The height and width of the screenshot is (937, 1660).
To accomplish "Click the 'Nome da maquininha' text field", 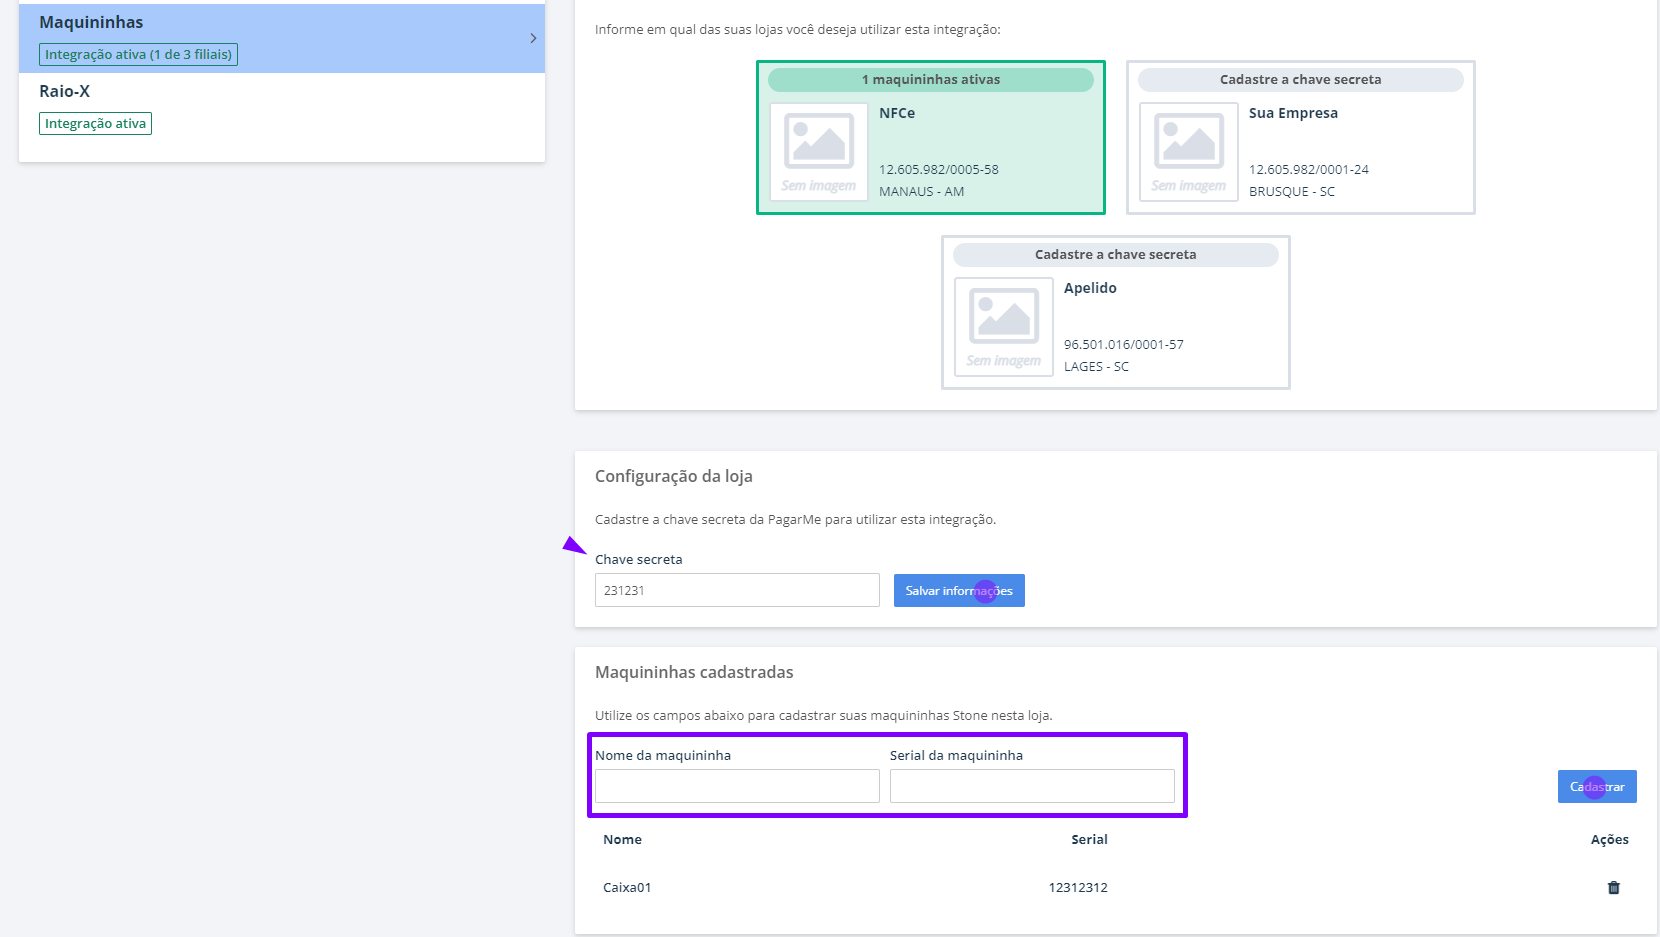I will tap(737, 786).
